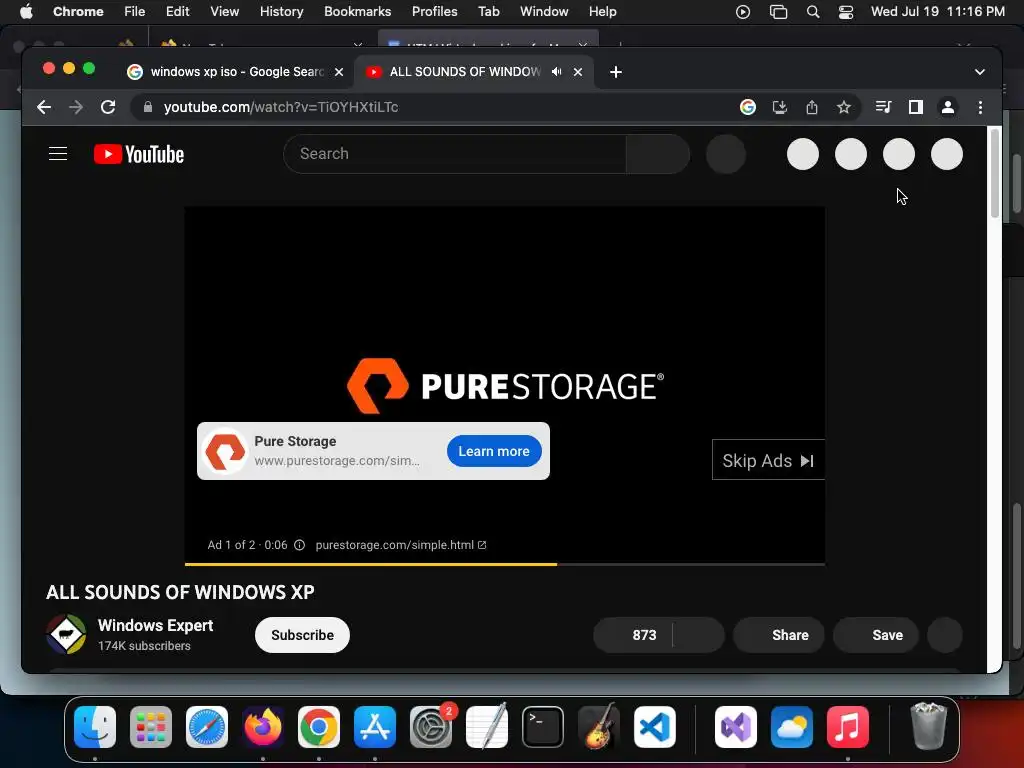Open the Apple menu
This screenshot has height=768, width=1024.
26,11
